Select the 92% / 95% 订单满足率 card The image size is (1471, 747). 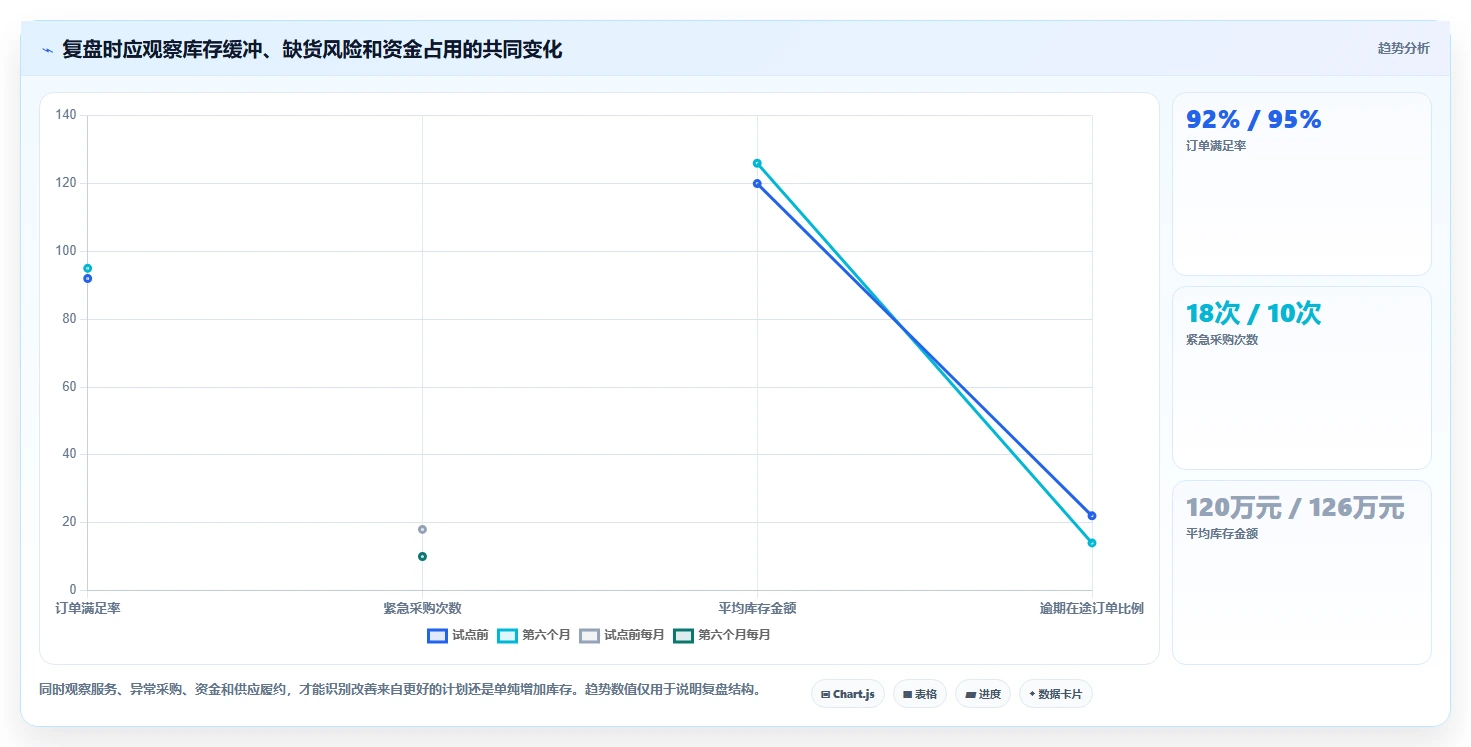click(x=1302, y=184)
